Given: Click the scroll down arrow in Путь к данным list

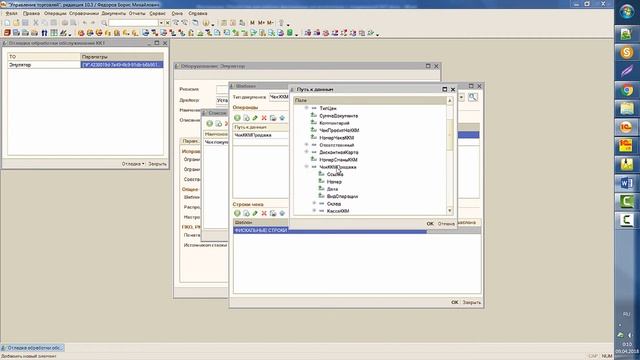Looking at the screenshot, I should point(450,211).
